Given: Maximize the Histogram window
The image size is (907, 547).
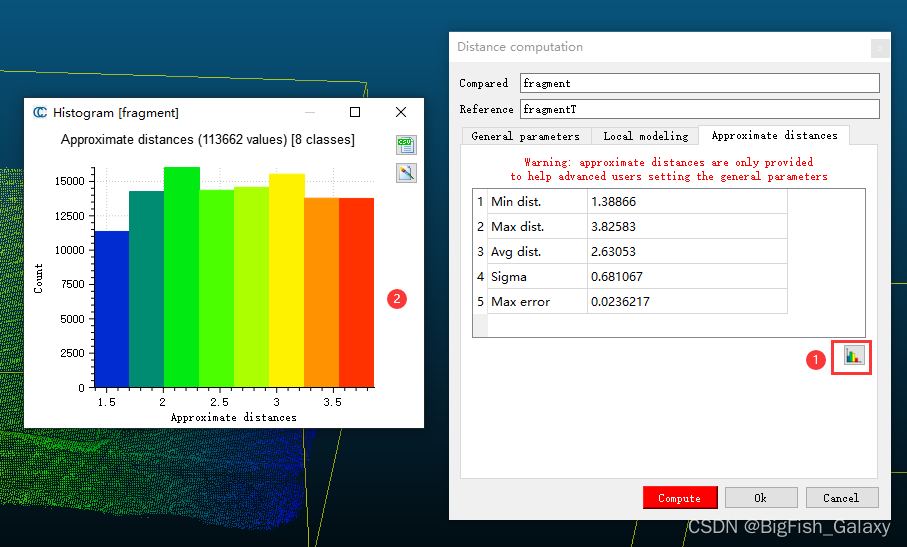Looking at the screenshot, I should (x=355, y=112).
